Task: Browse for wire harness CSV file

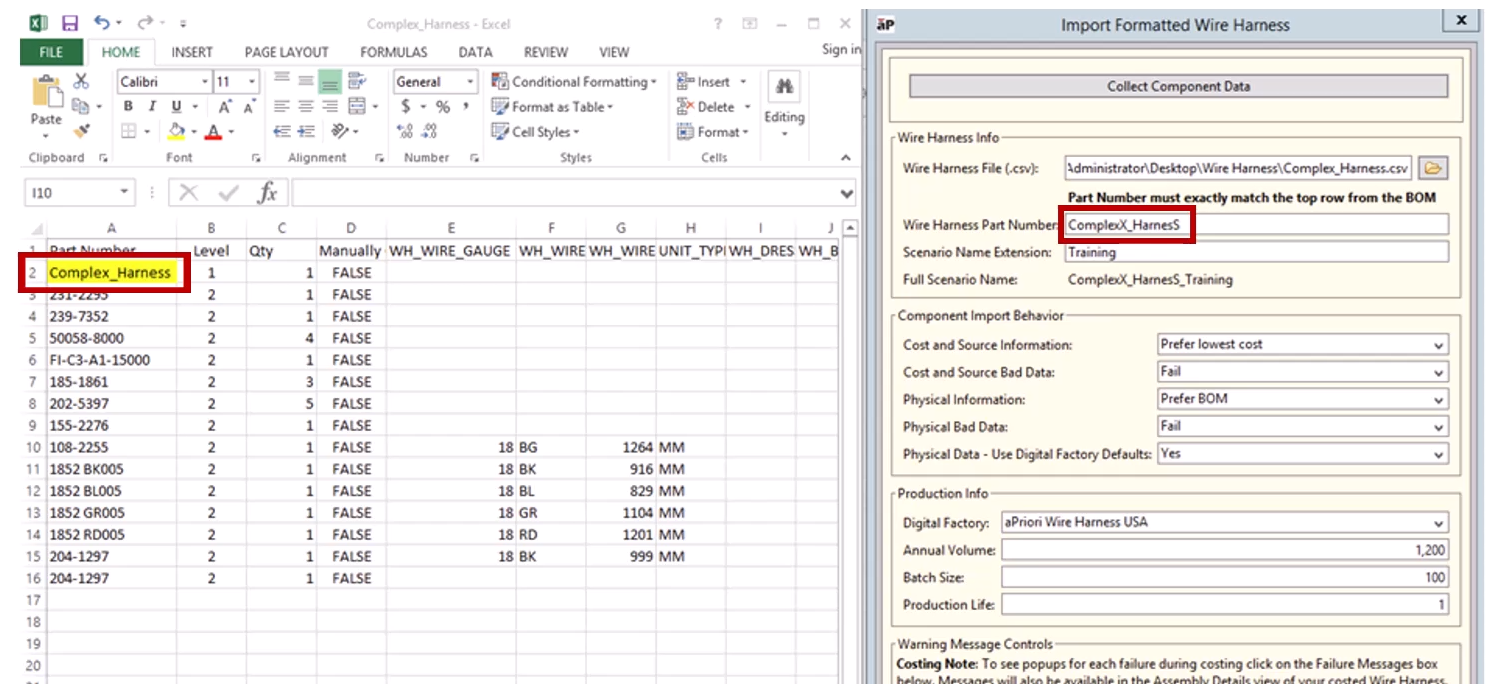Action: click(x=1432, y=168)
